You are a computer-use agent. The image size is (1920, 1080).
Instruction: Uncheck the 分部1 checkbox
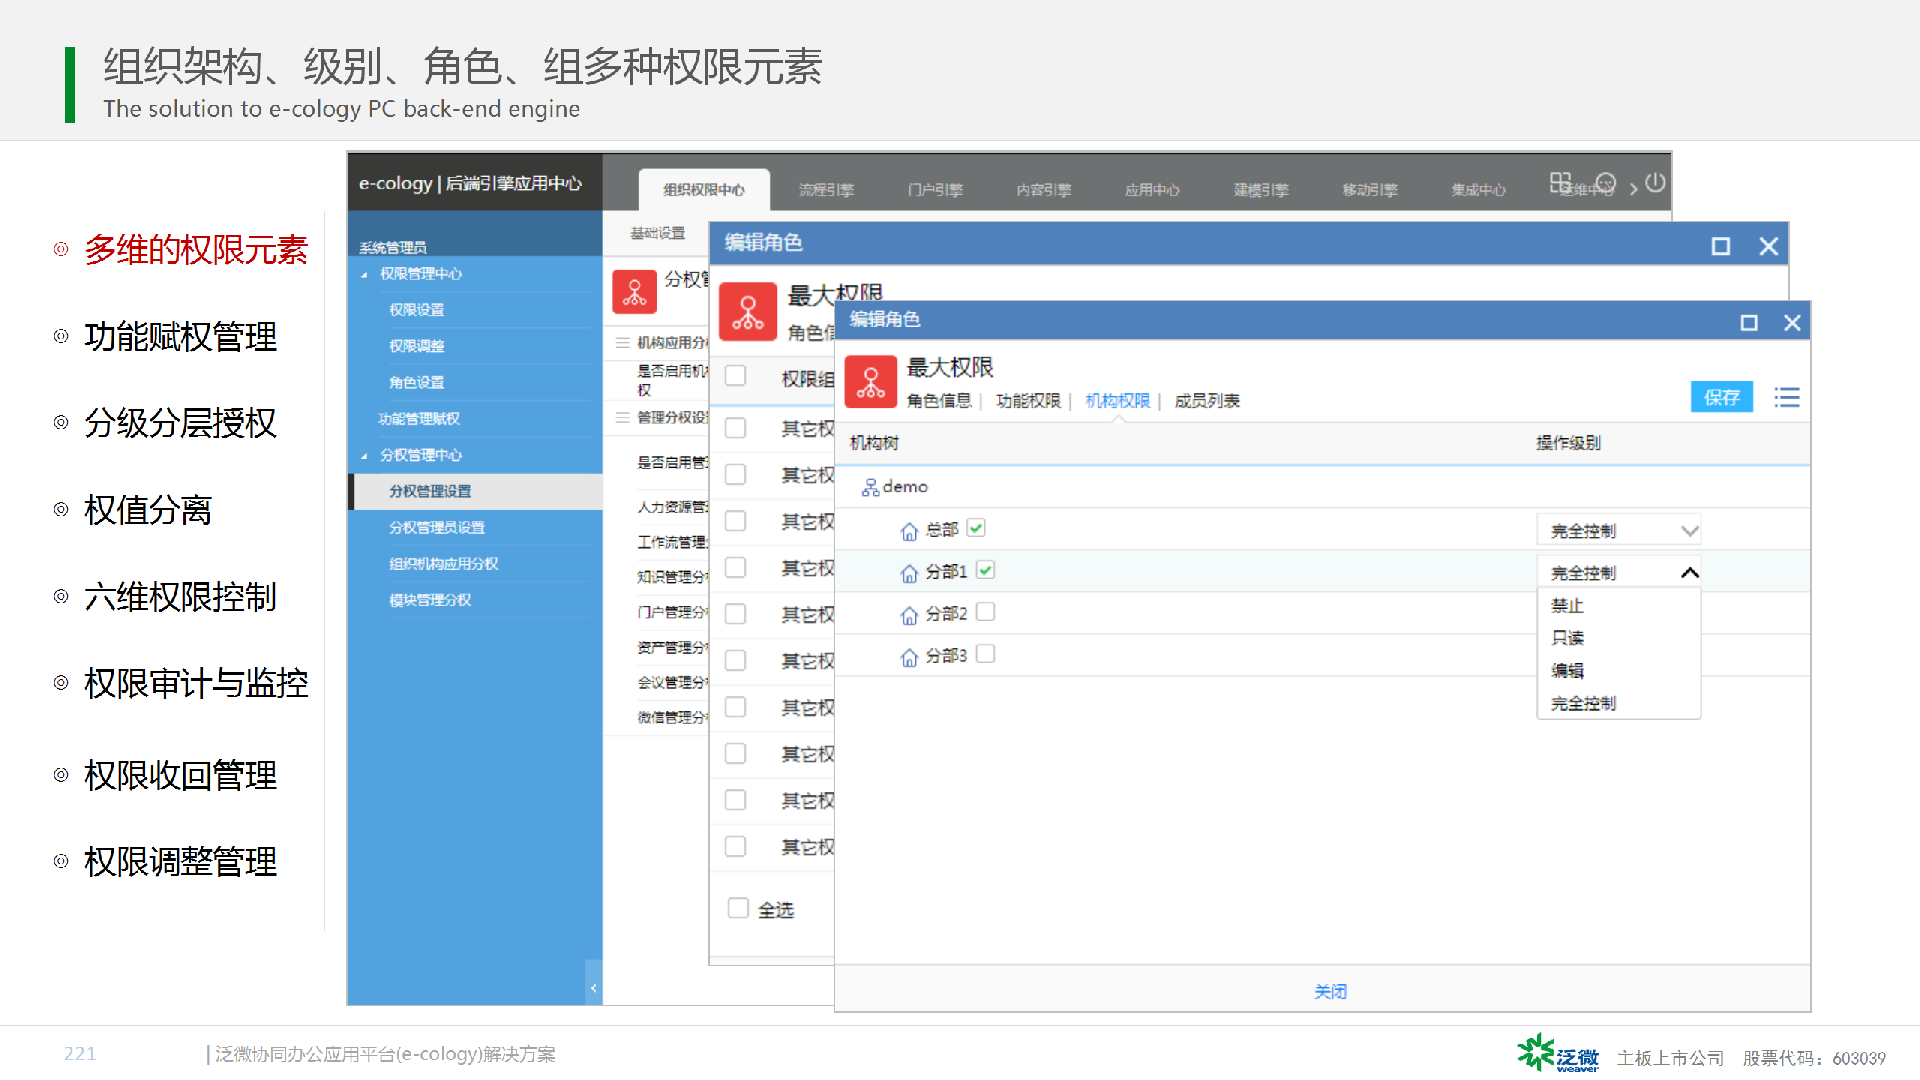pyautogui.click(x=985, y=570)
